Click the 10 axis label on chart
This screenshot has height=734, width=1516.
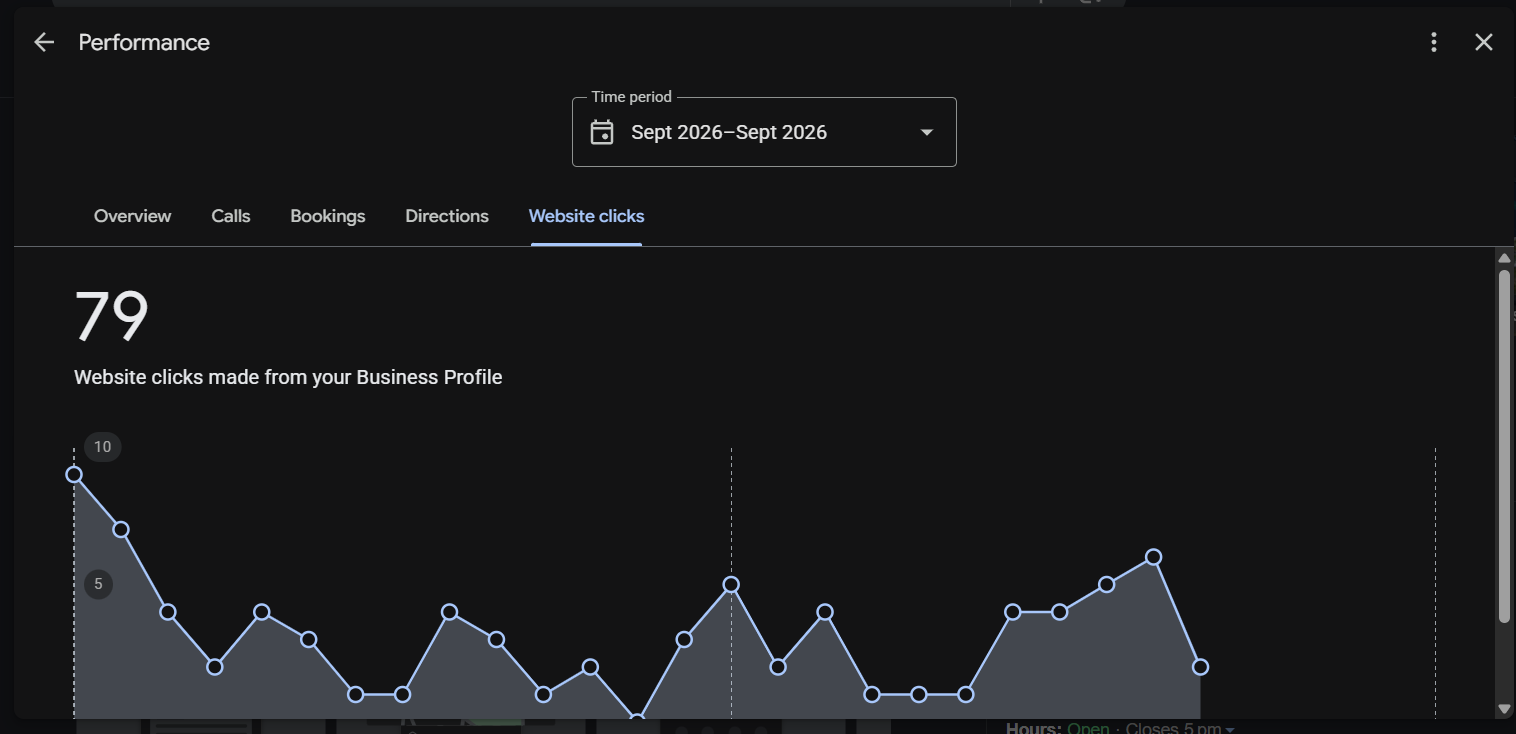[x=102, y=447]
